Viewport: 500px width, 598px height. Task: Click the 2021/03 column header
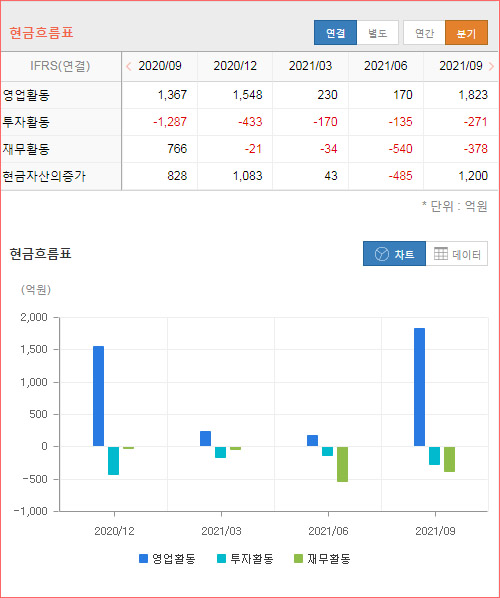(x=310, y=66)
